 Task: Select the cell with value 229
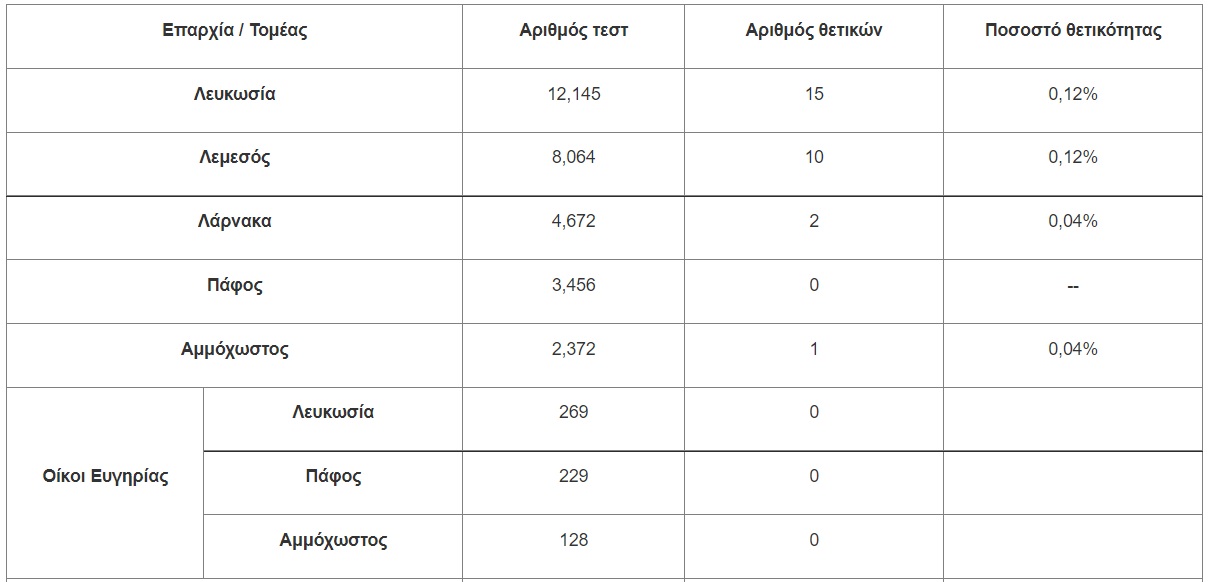(574, 476)
